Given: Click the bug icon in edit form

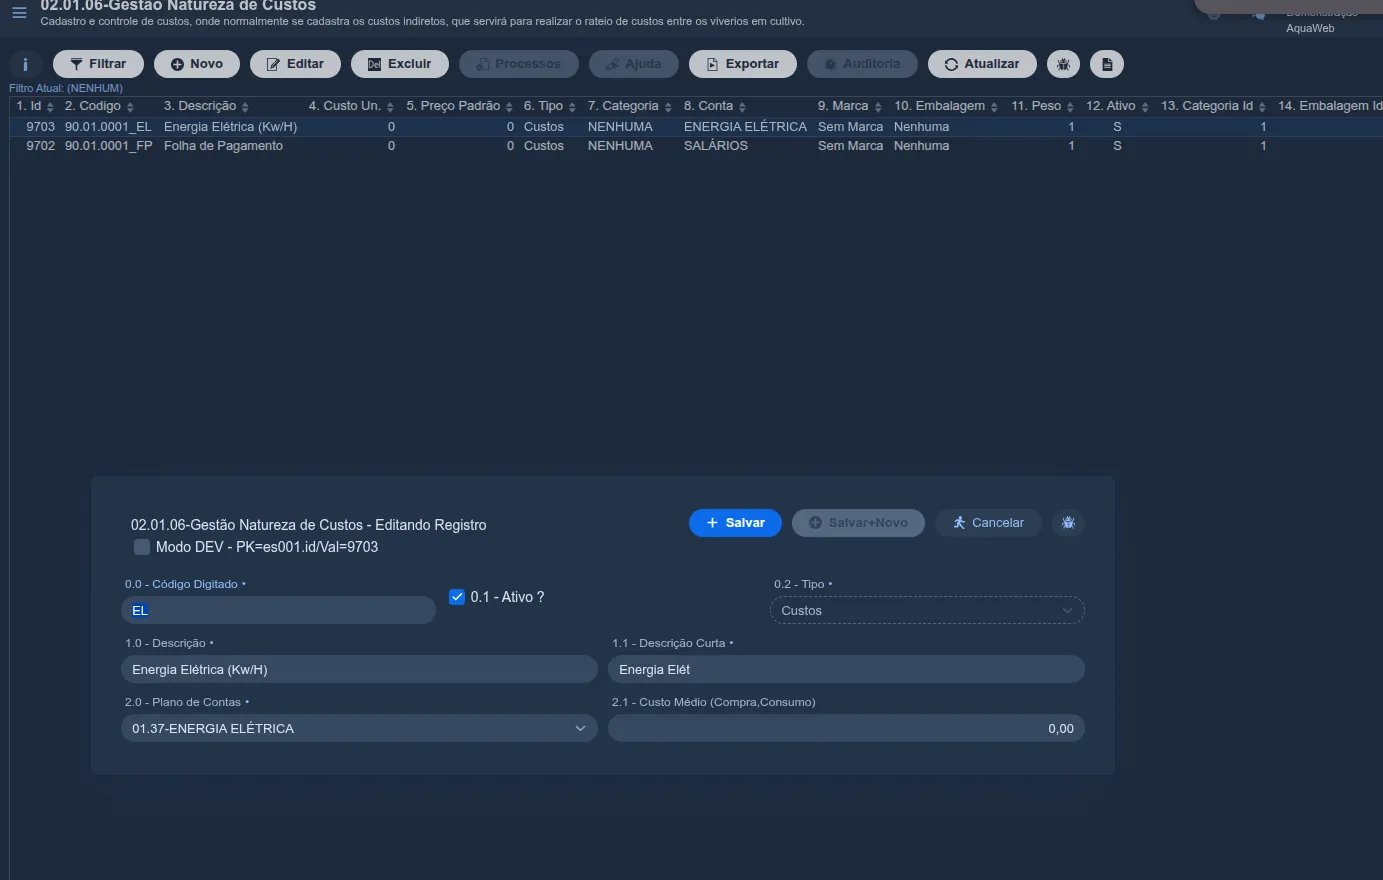Looking at the screenshot, I should coord(1068,523).
